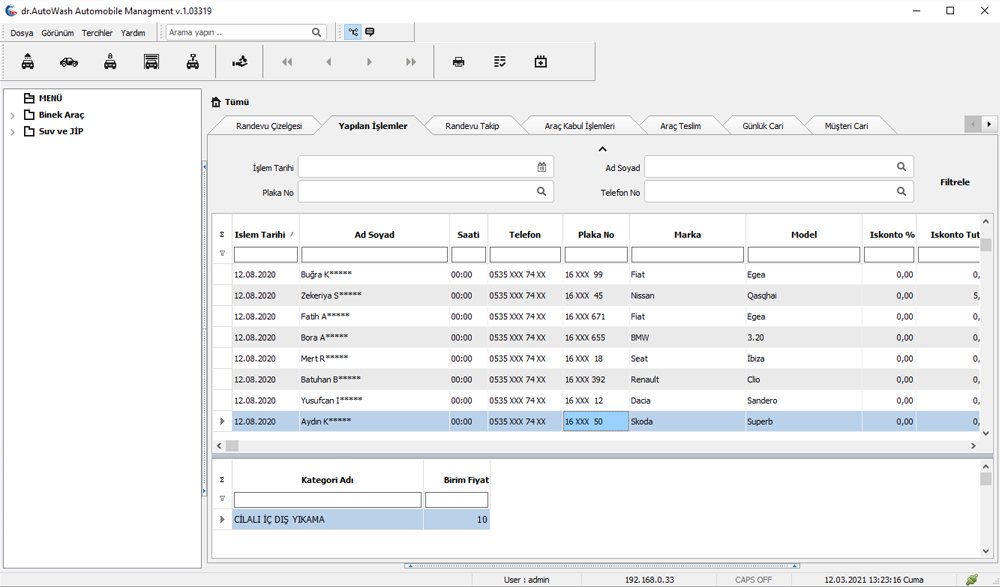The width and height of the screenshot is (1000, 587).
Task: Toggle the tree-view button beside the search box
Action: pos(352,32)
